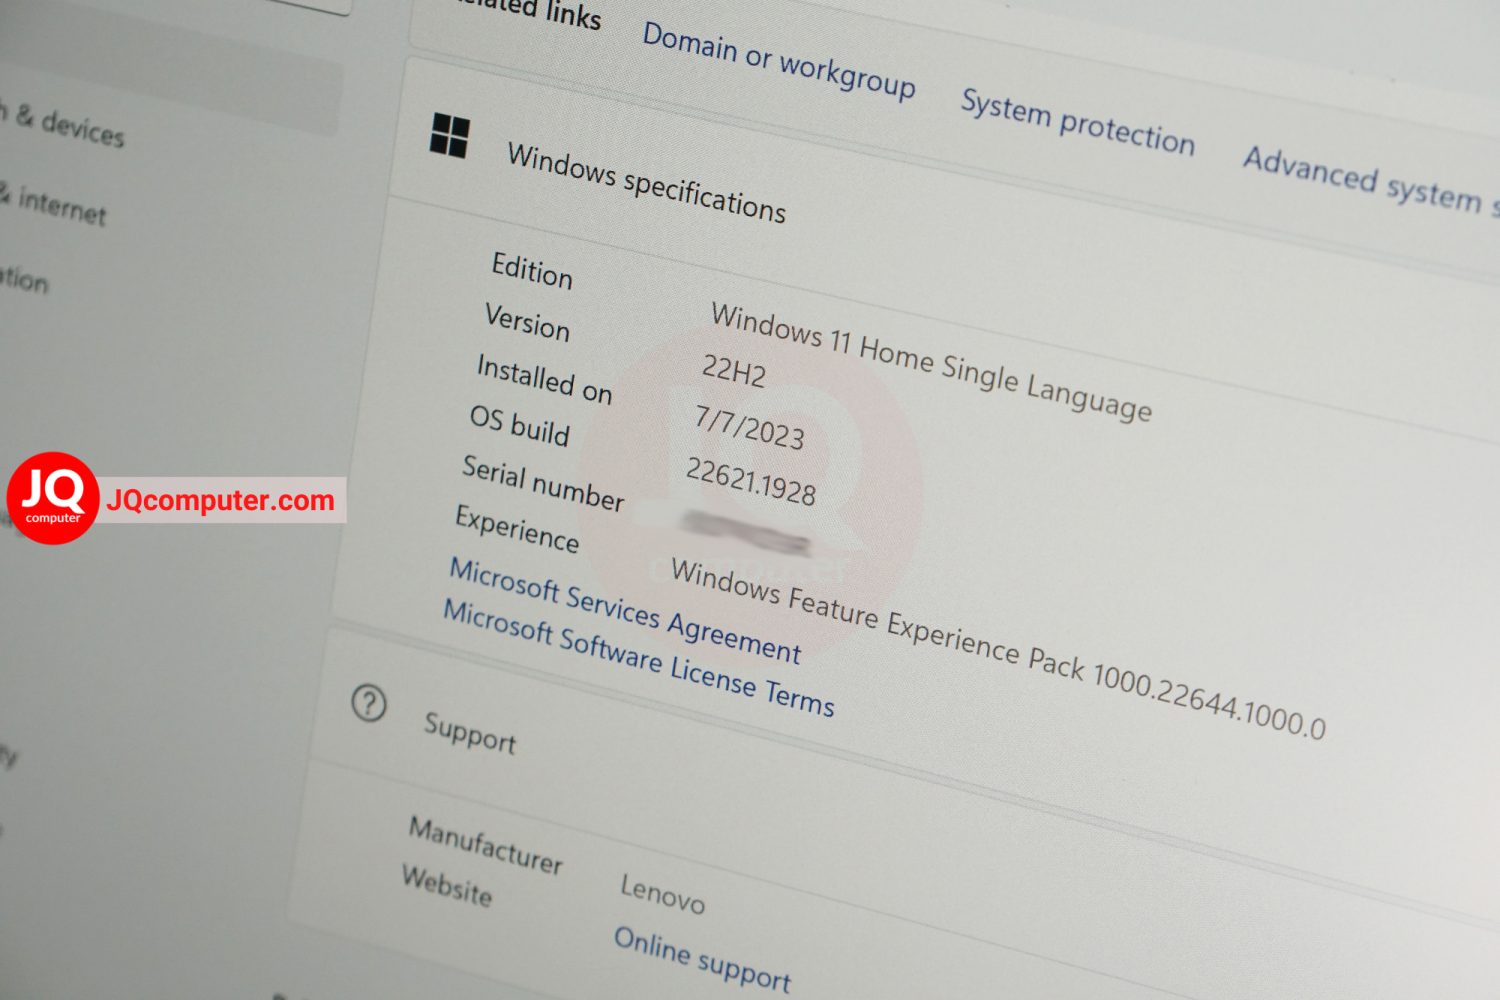Open the Online support website link
1500x1000 pixels.
pyautogui.click(x=702, y=959)
